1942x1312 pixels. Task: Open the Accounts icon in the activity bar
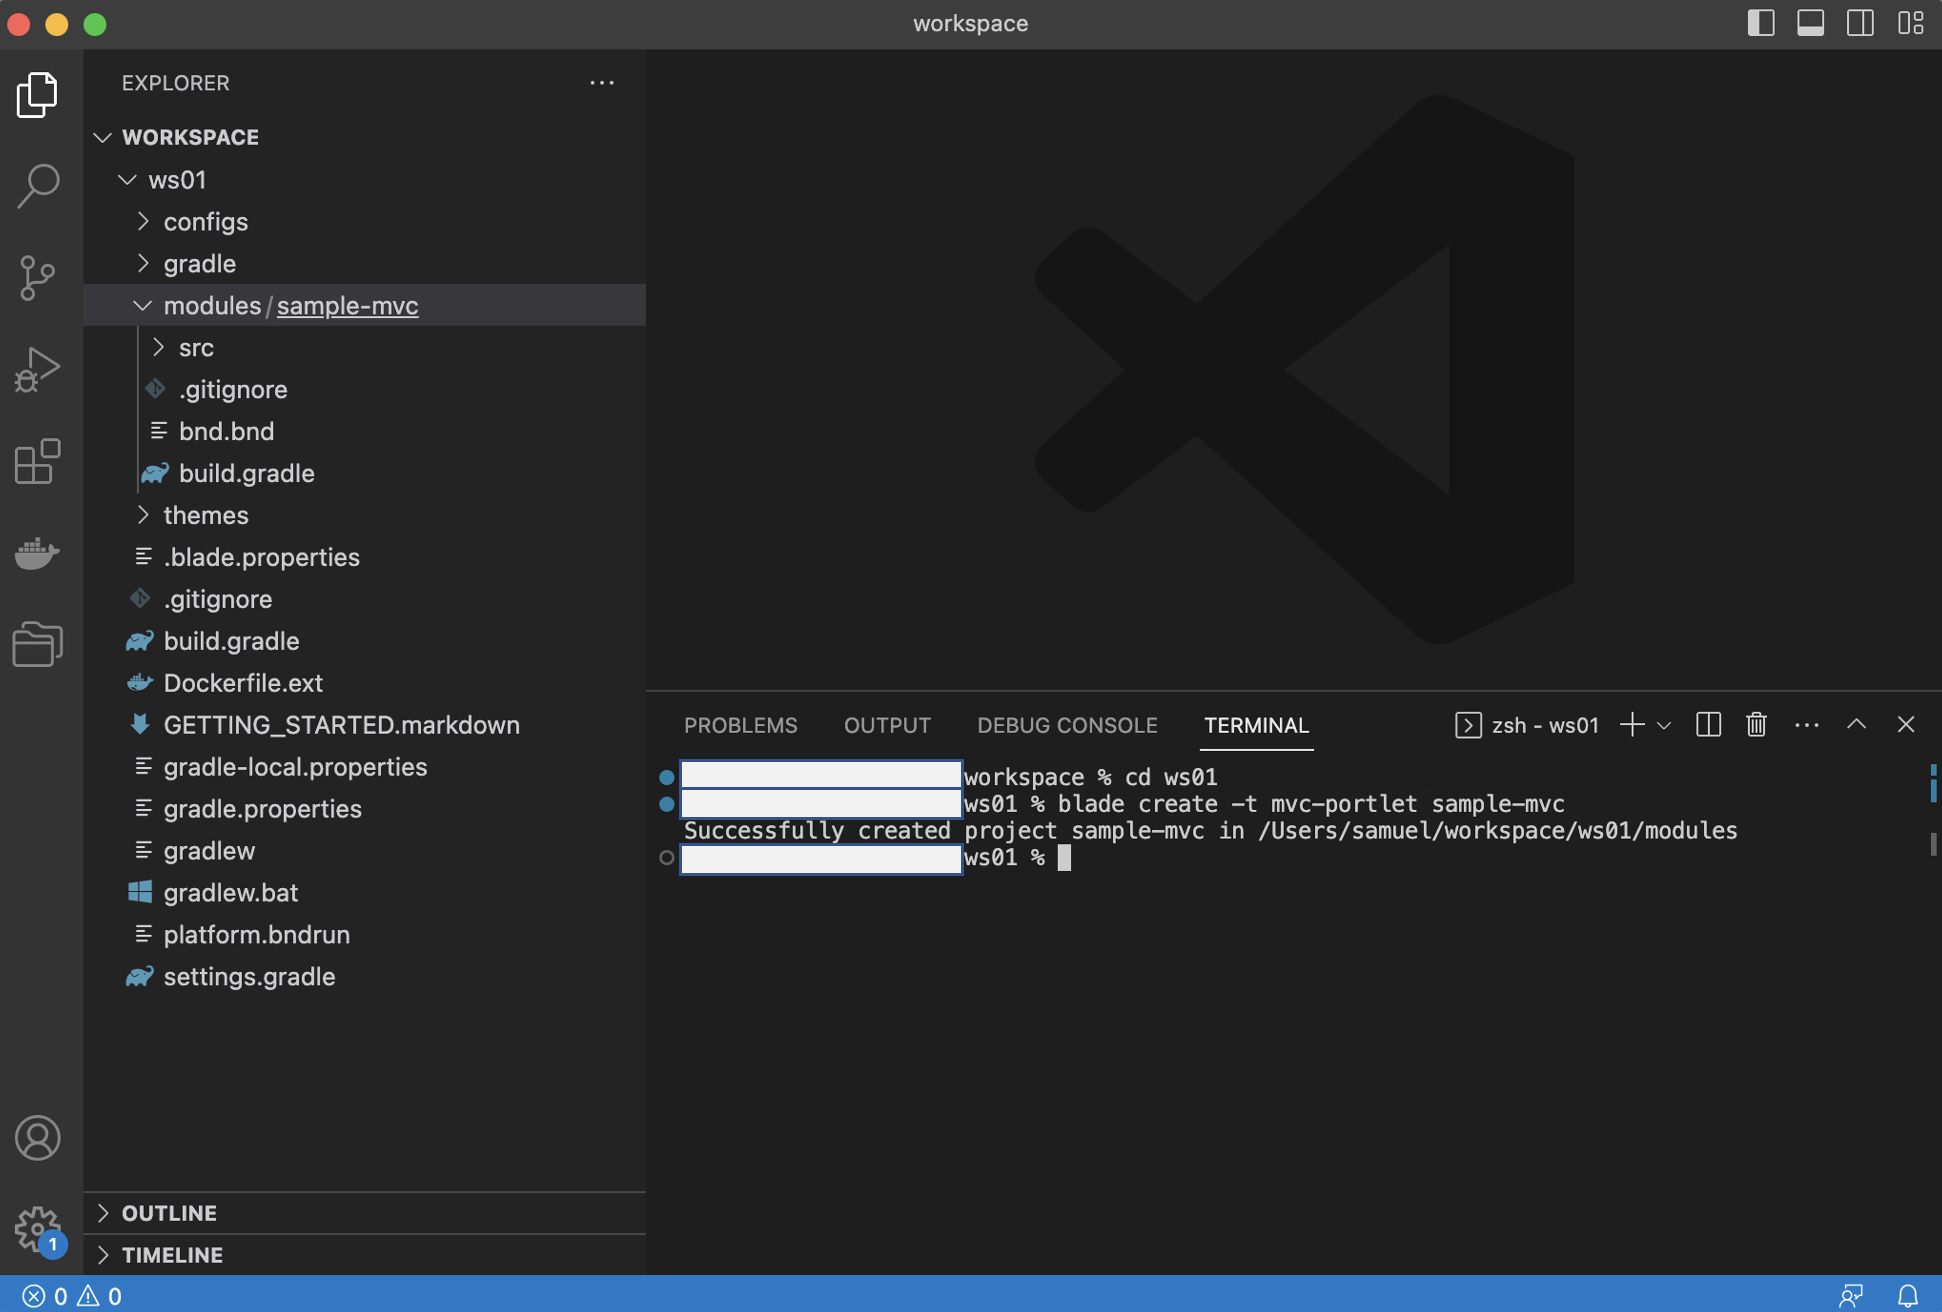pos(37,1137)
